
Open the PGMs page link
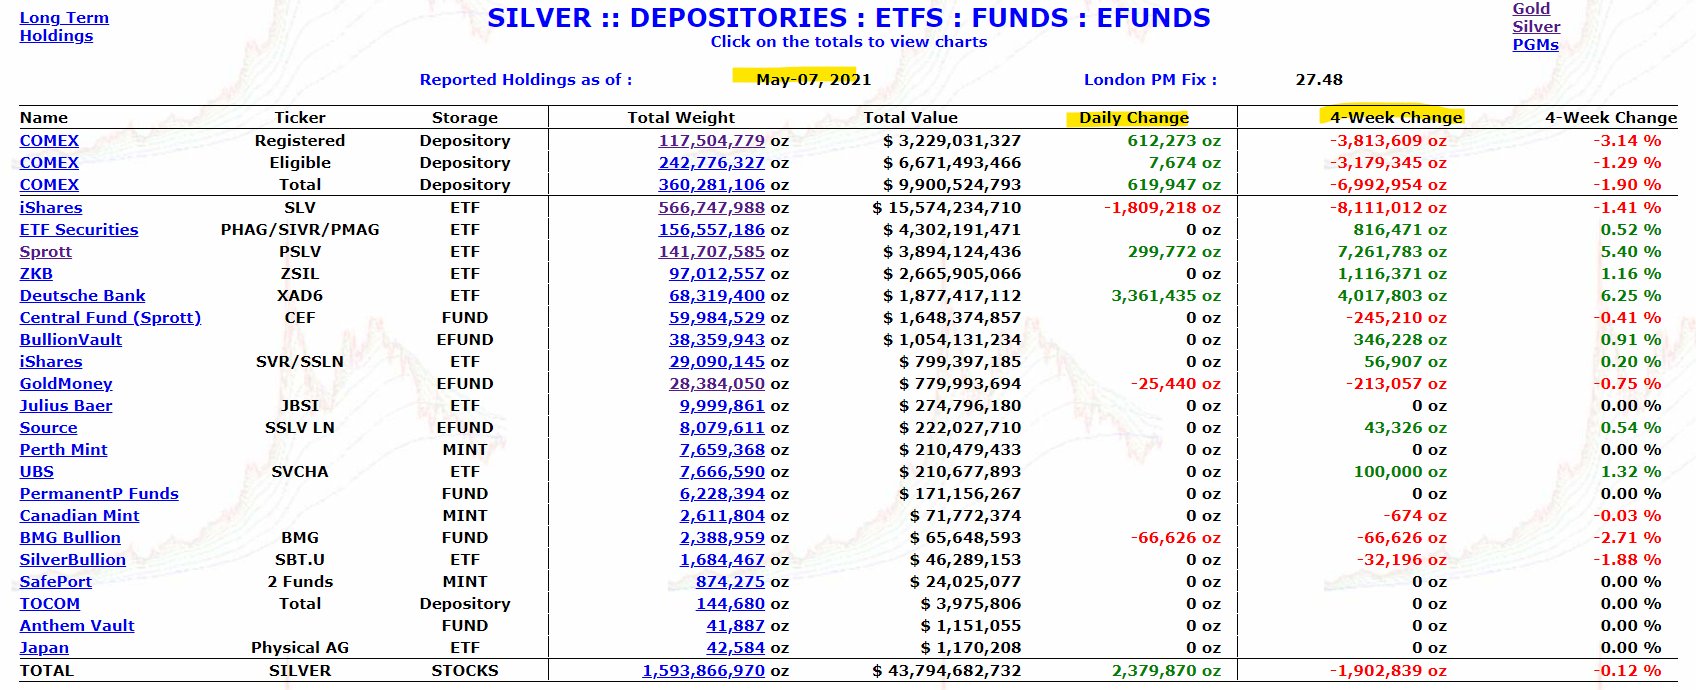click(x=1535, y=44)
